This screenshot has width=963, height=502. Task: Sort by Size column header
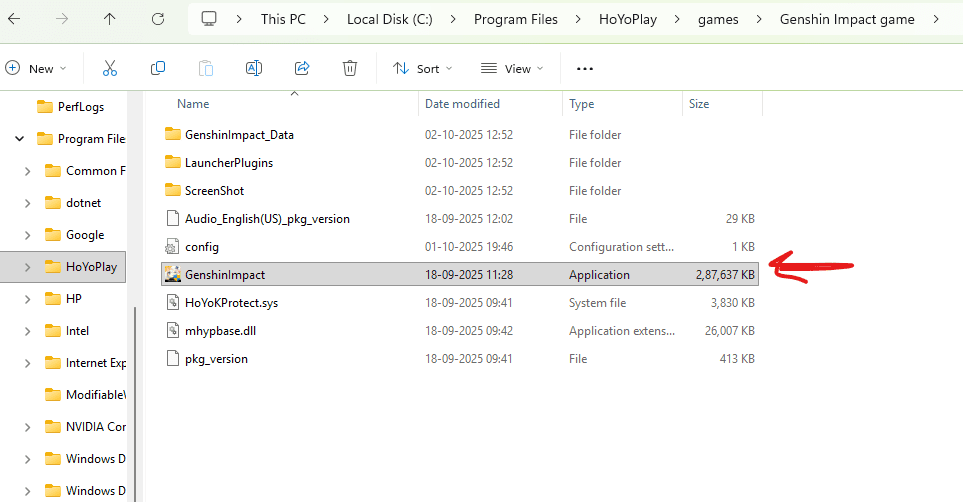coord(698,104)
